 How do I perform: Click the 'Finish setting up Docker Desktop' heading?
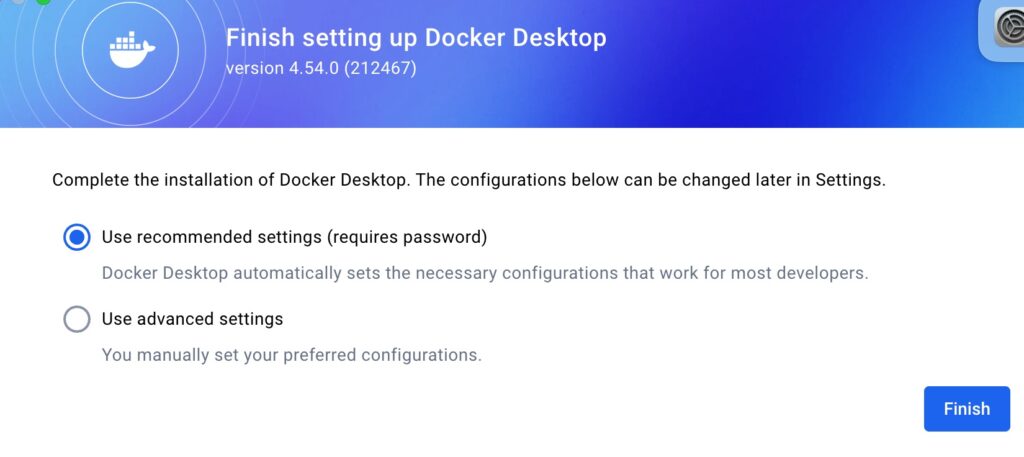click(415, 39)
